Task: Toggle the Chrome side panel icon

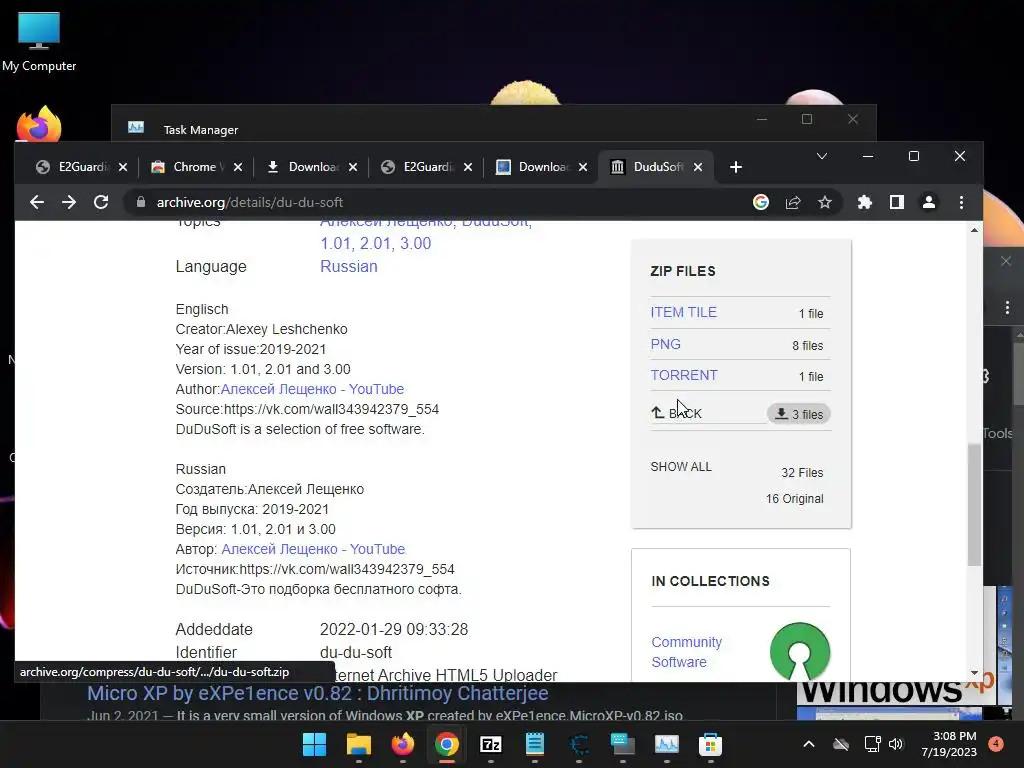Action: 897,202
